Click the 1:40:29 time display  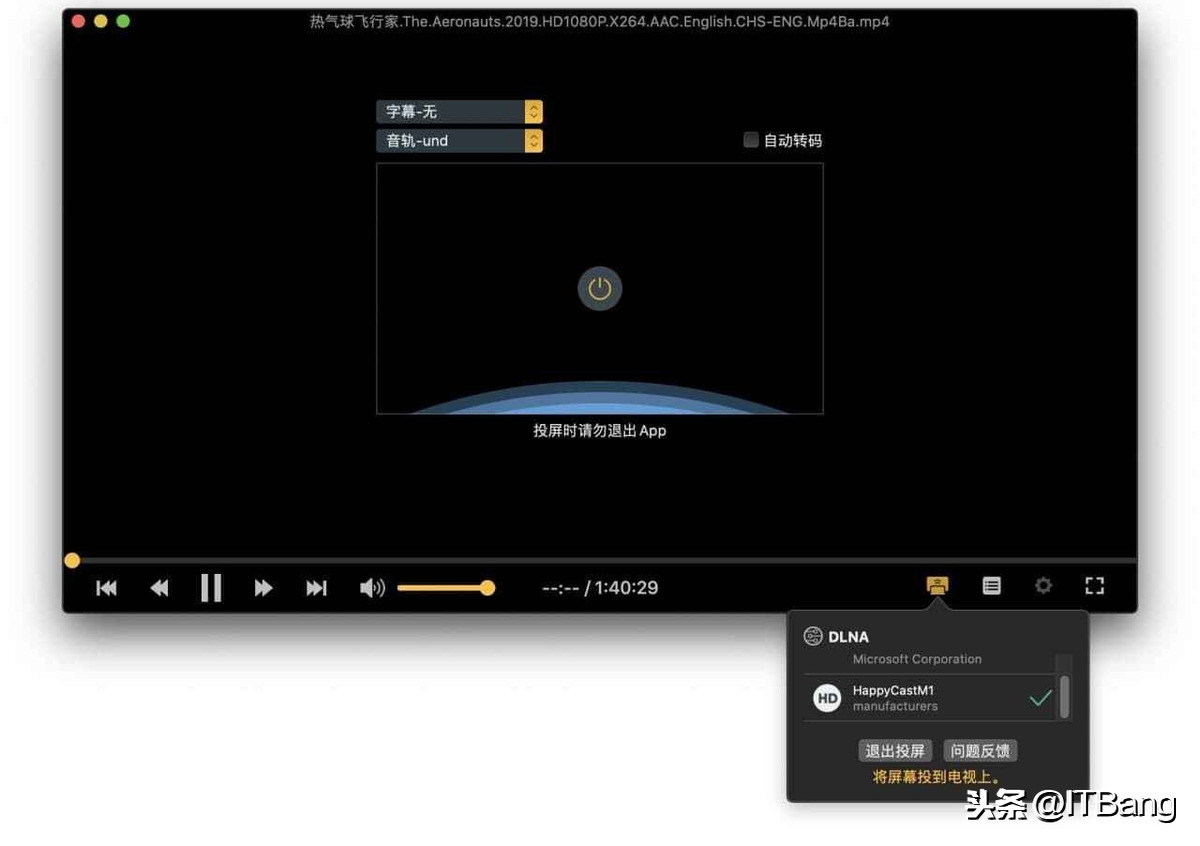coord(626,588)
